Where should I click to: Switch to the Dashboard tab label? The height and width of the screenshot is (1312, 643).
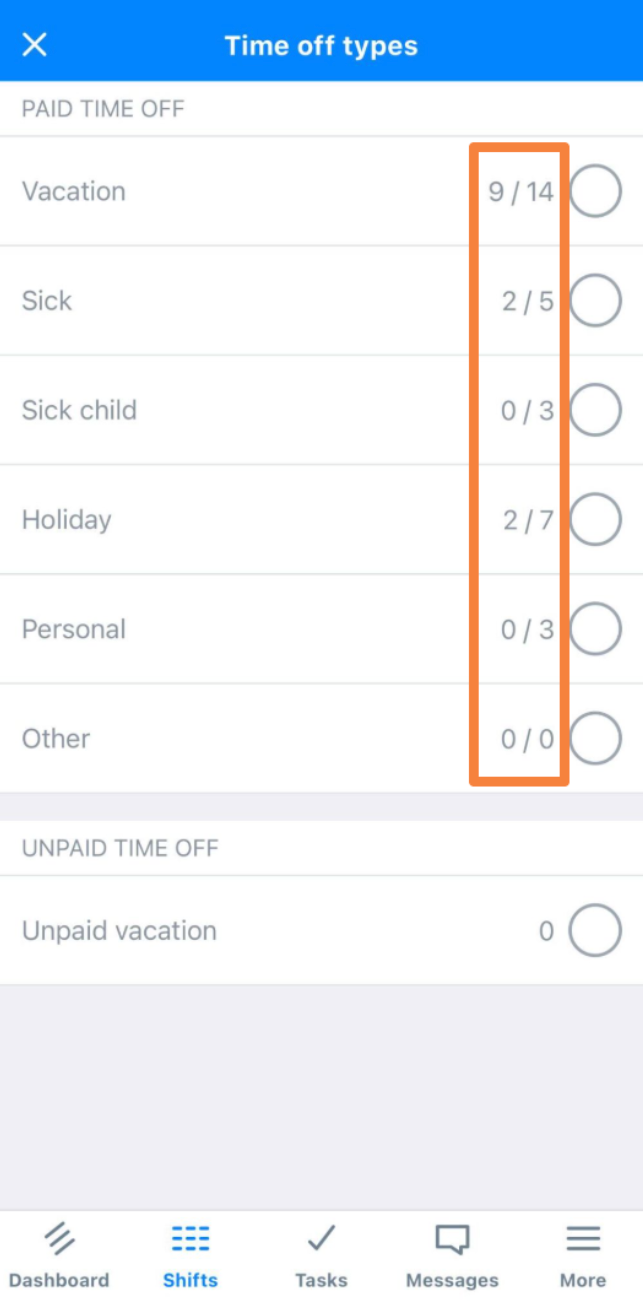(59, 1280)
